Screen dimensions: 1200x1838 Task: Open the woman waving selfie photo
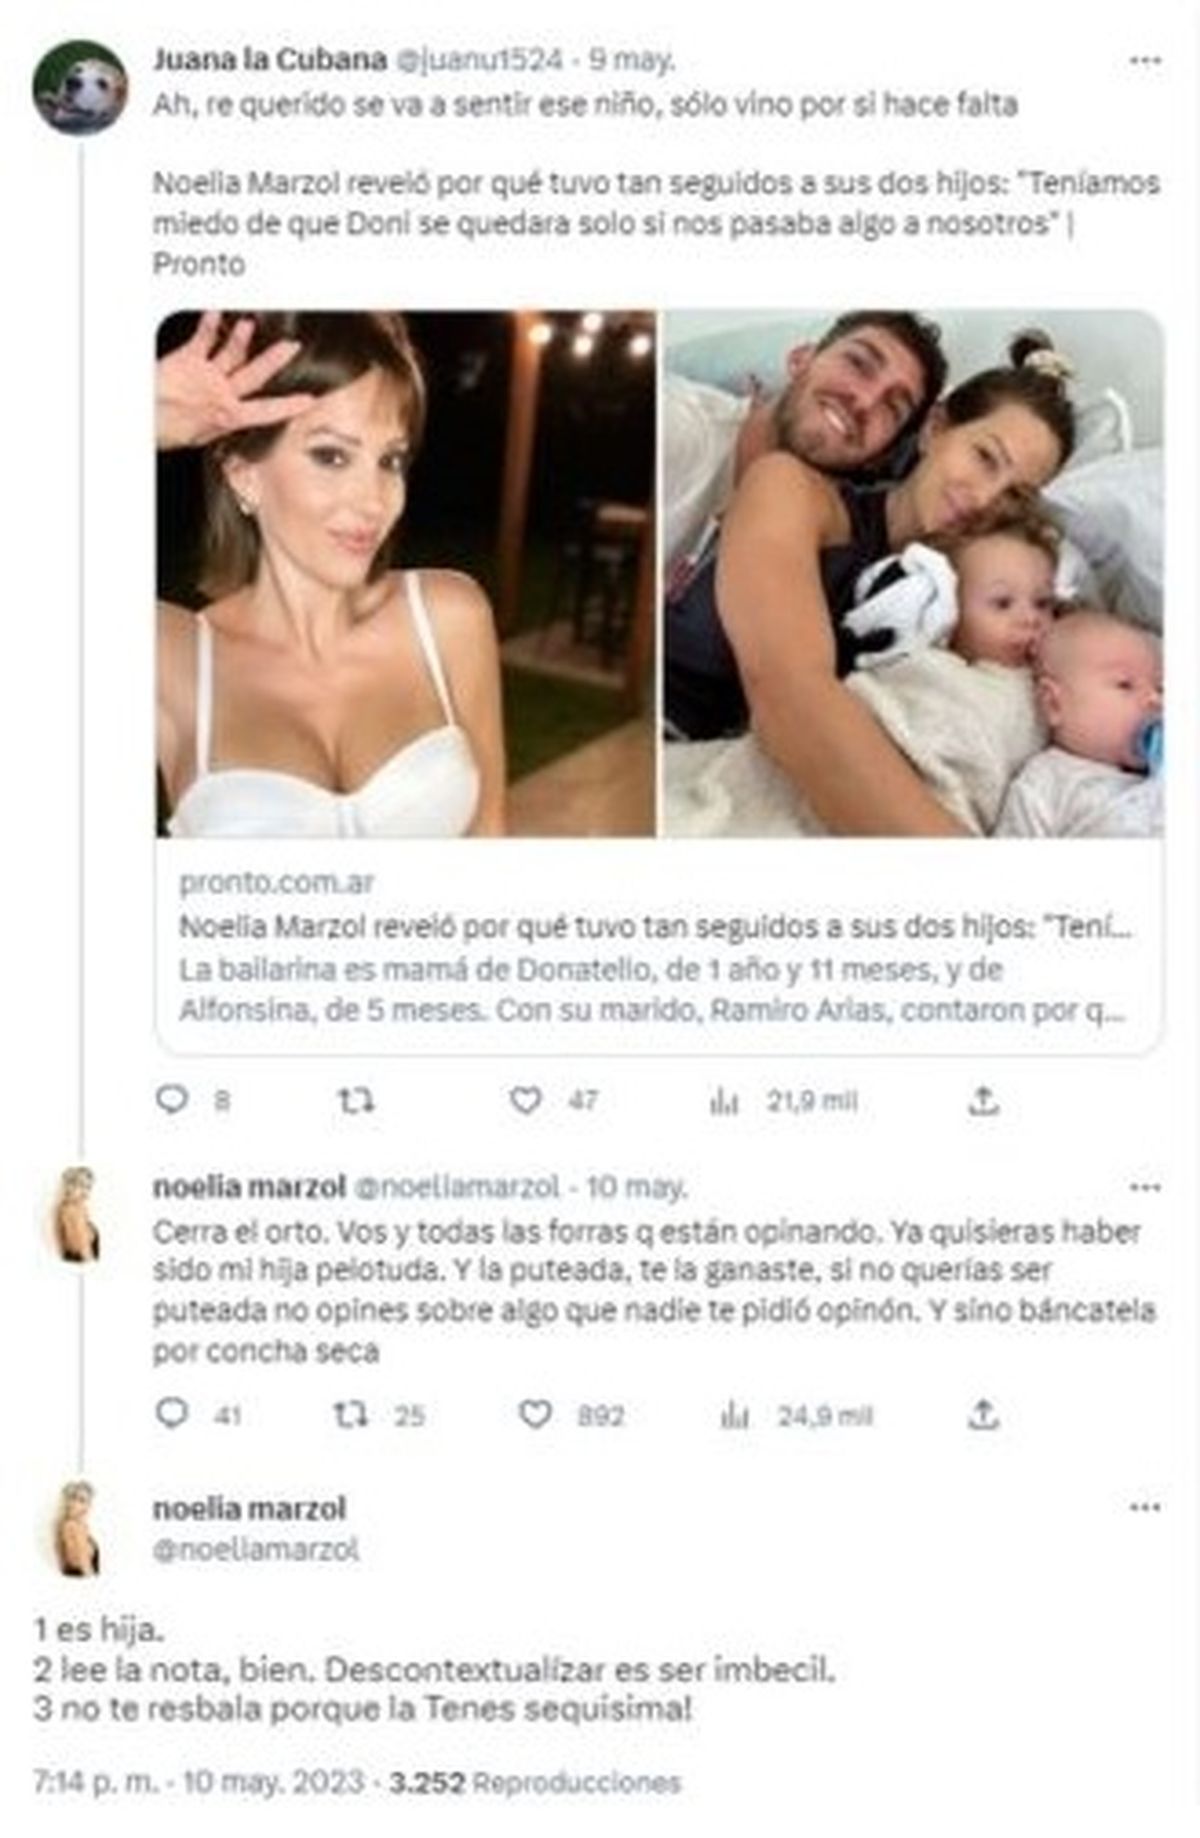click(x=406, y=574)
